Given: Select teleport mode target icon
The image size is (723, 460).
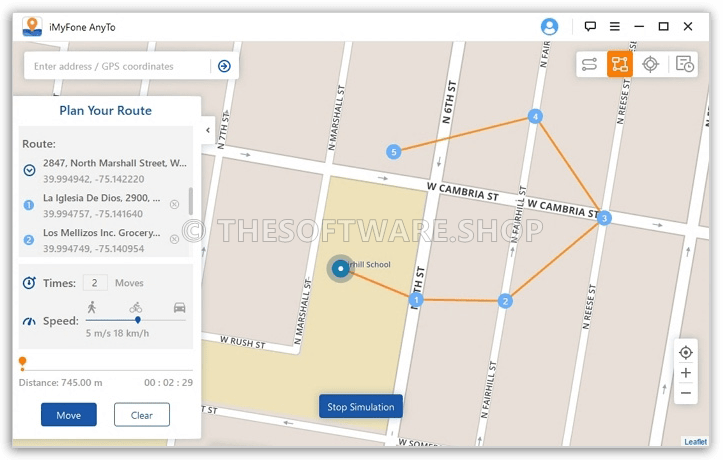Looking at the screenshot, I should (650, 64).
